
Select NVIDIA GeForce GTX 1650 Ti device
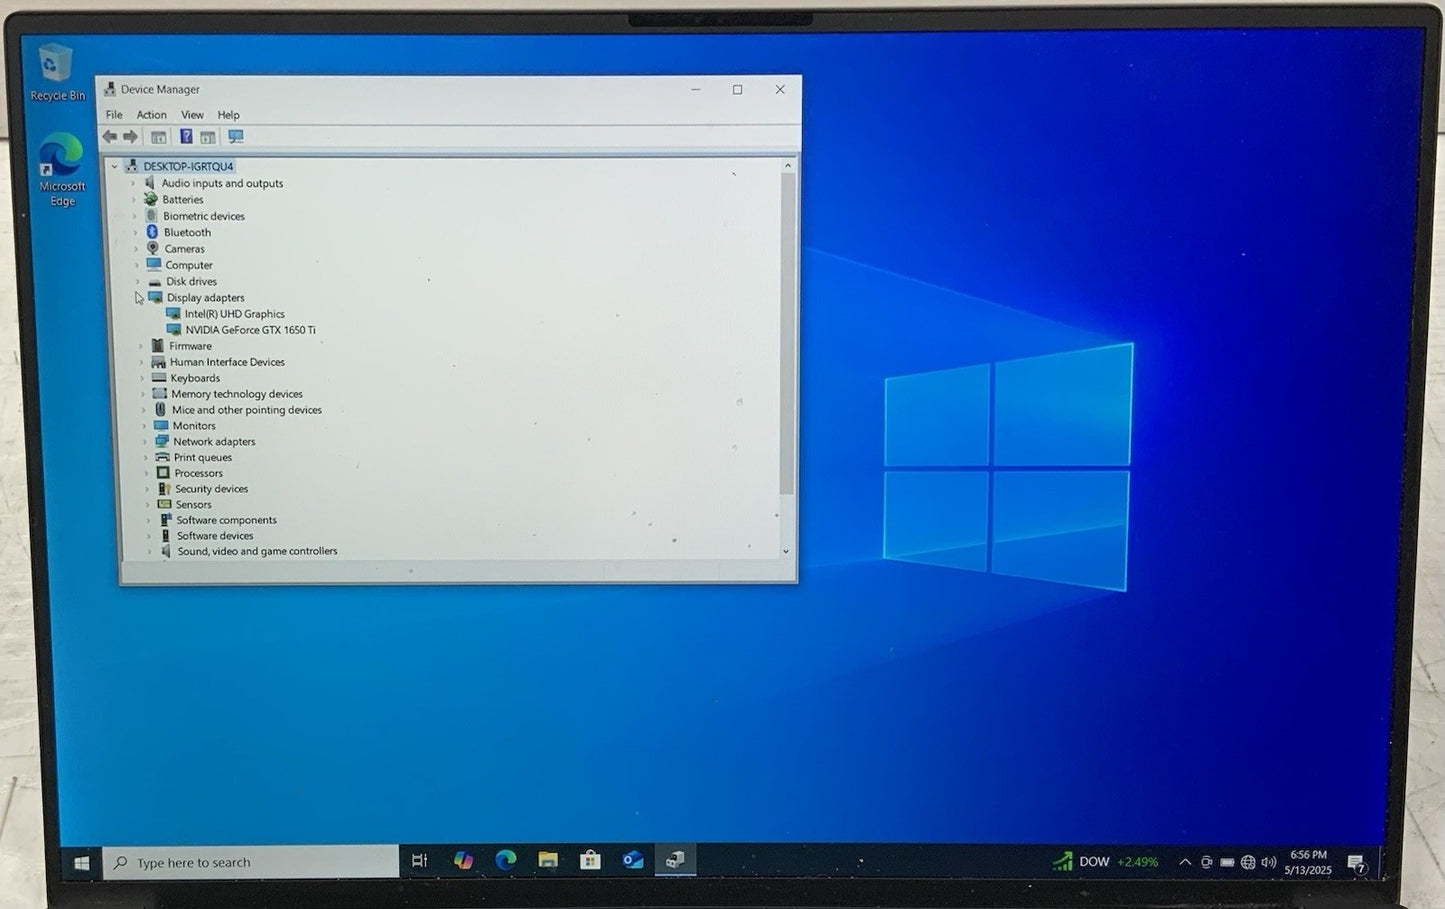pos(250,330)
